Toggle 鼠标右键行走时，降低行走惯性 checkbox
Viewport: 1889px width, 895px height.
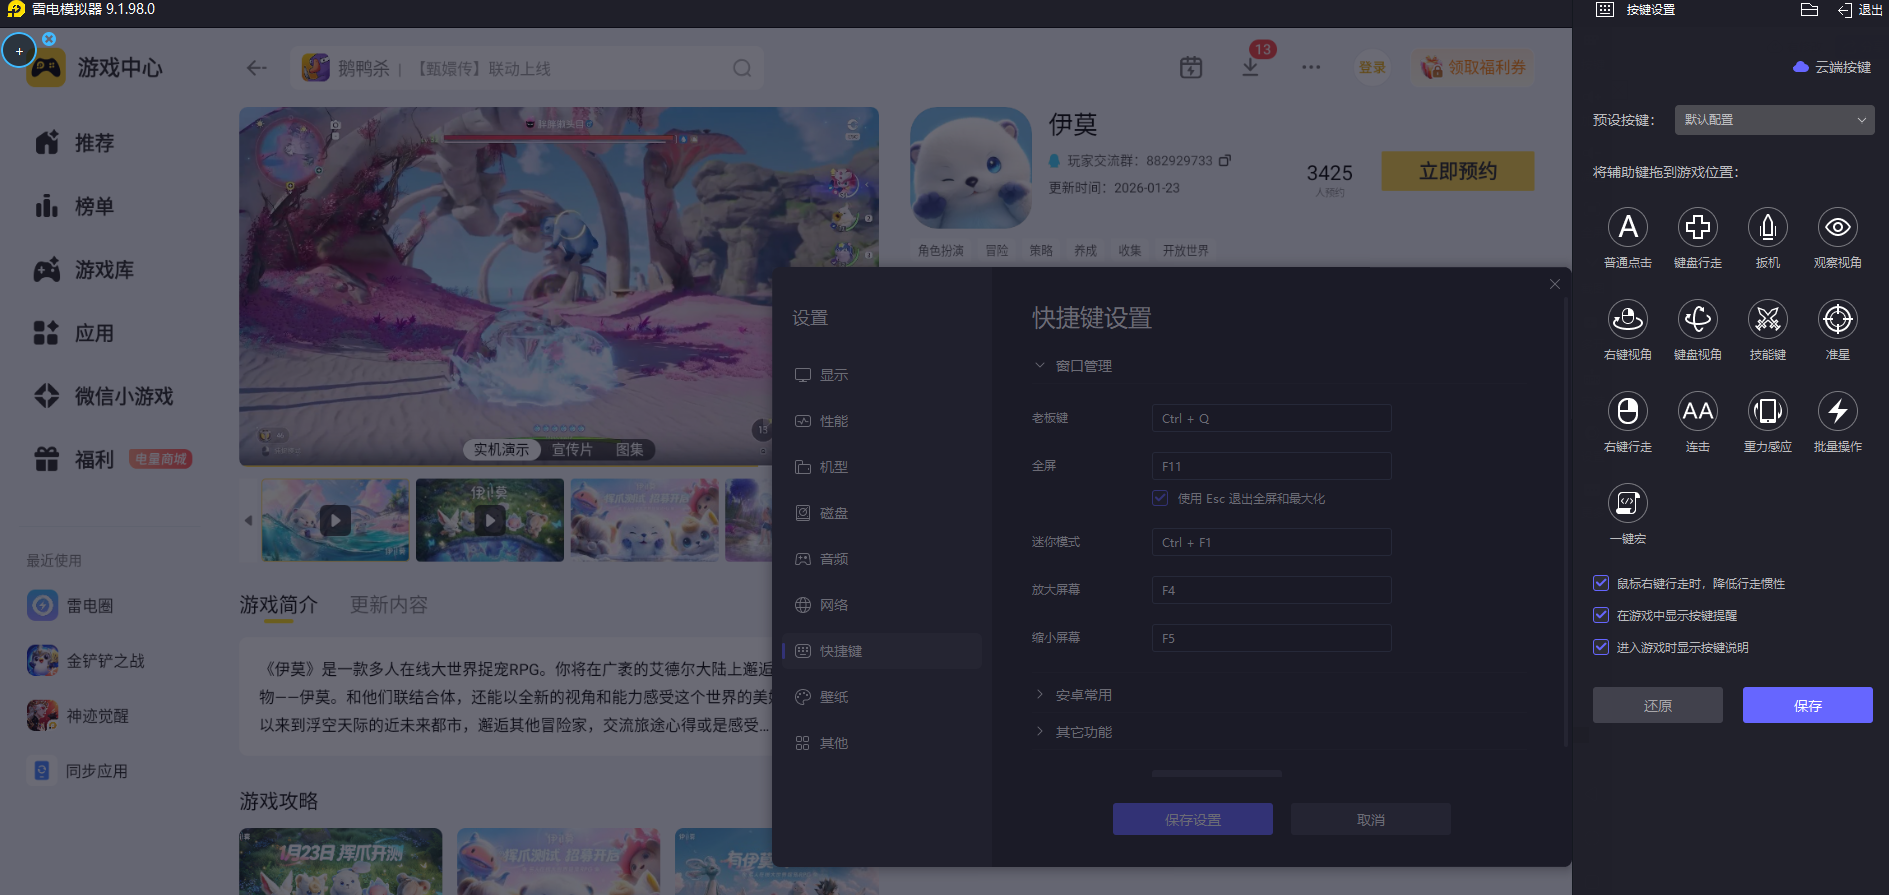(x=1601, y=583)
